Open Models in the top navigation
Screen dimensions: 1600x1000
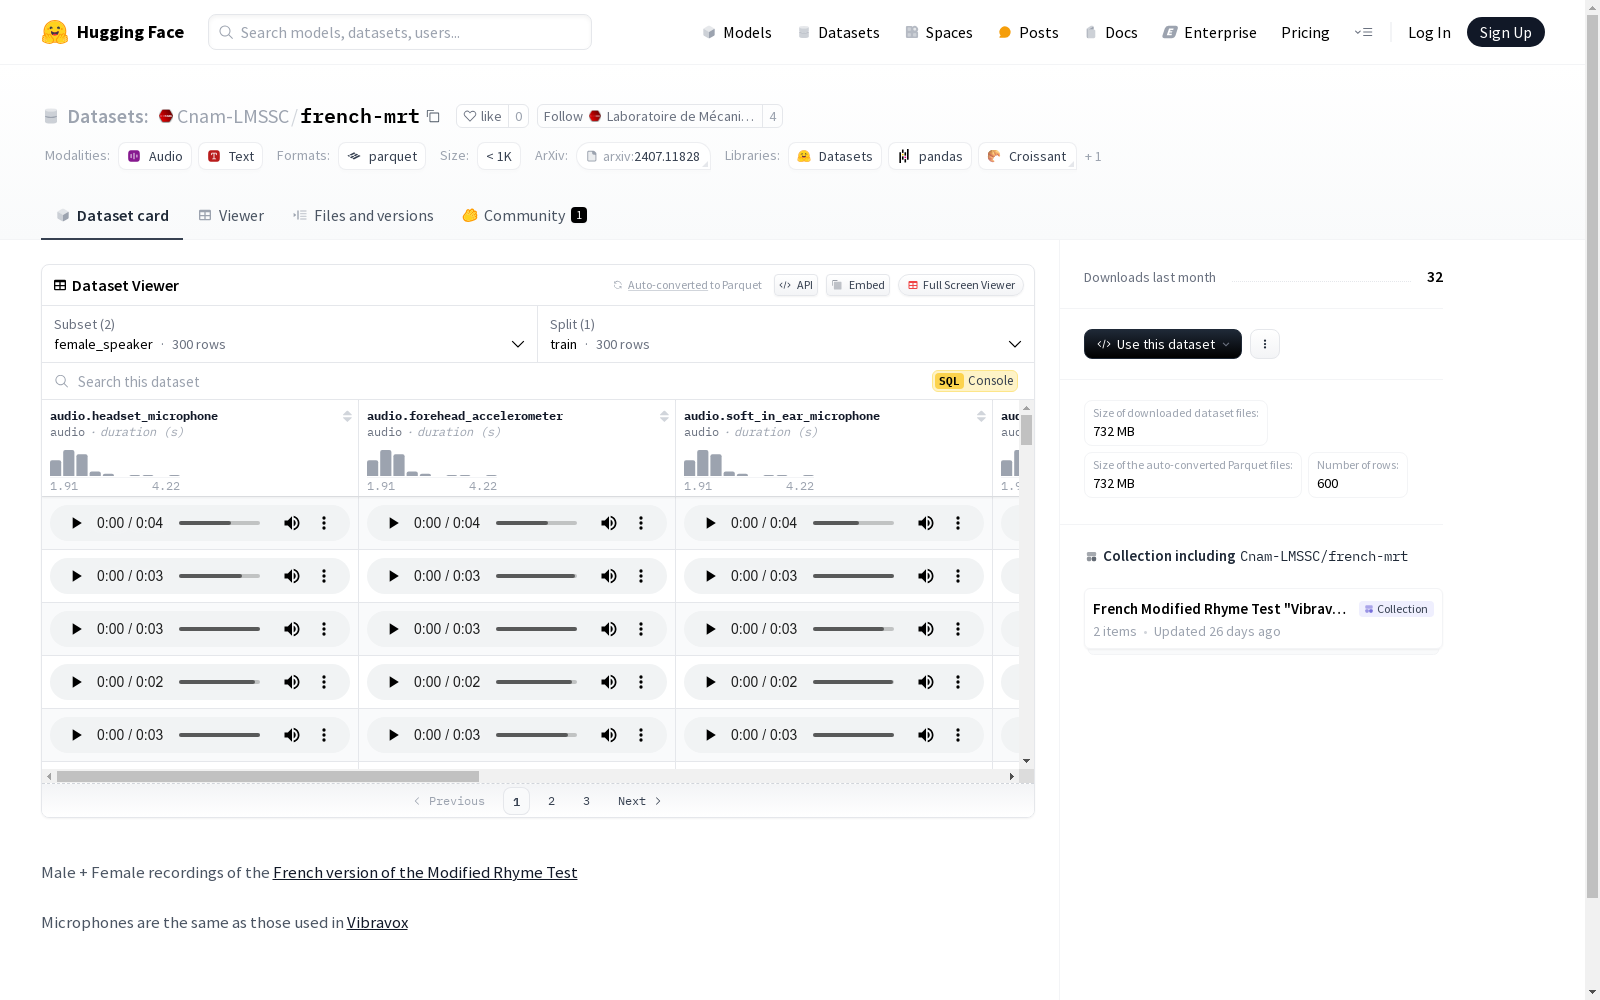(x=737, y=32)
